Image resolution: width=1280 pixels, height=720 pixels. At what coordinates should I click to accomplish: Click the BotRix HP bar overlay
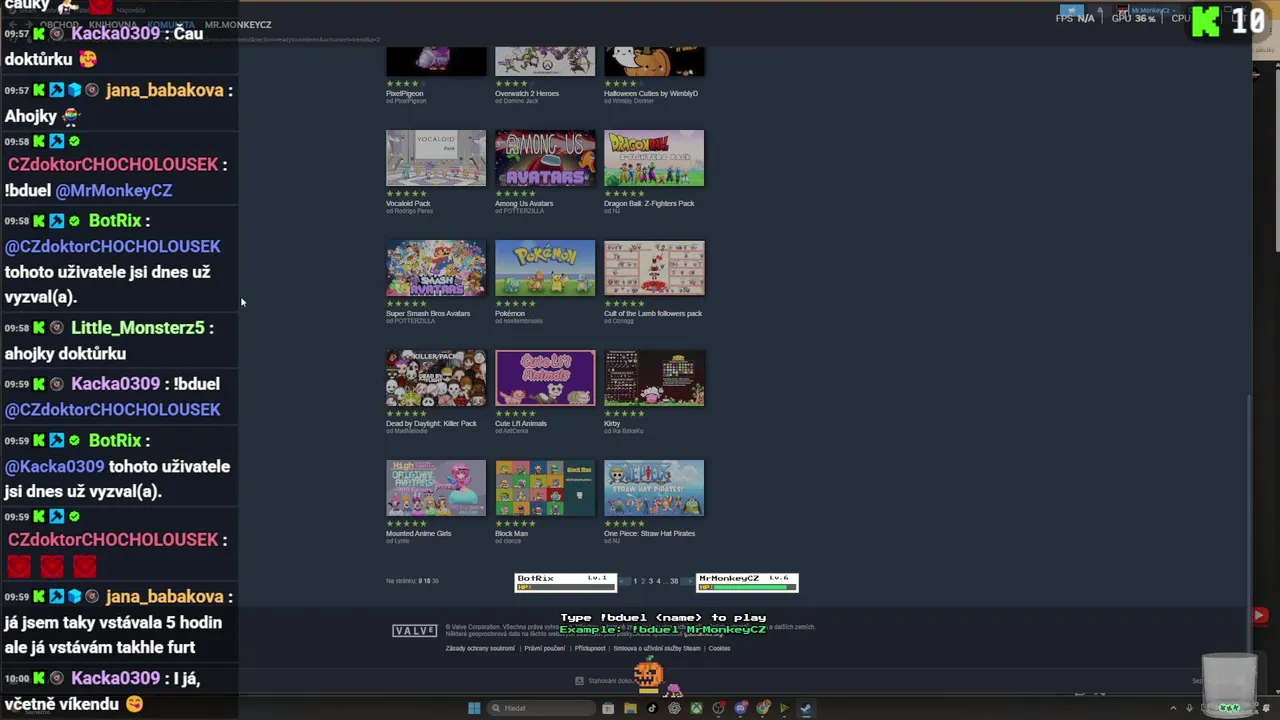[x=566, y=582]
